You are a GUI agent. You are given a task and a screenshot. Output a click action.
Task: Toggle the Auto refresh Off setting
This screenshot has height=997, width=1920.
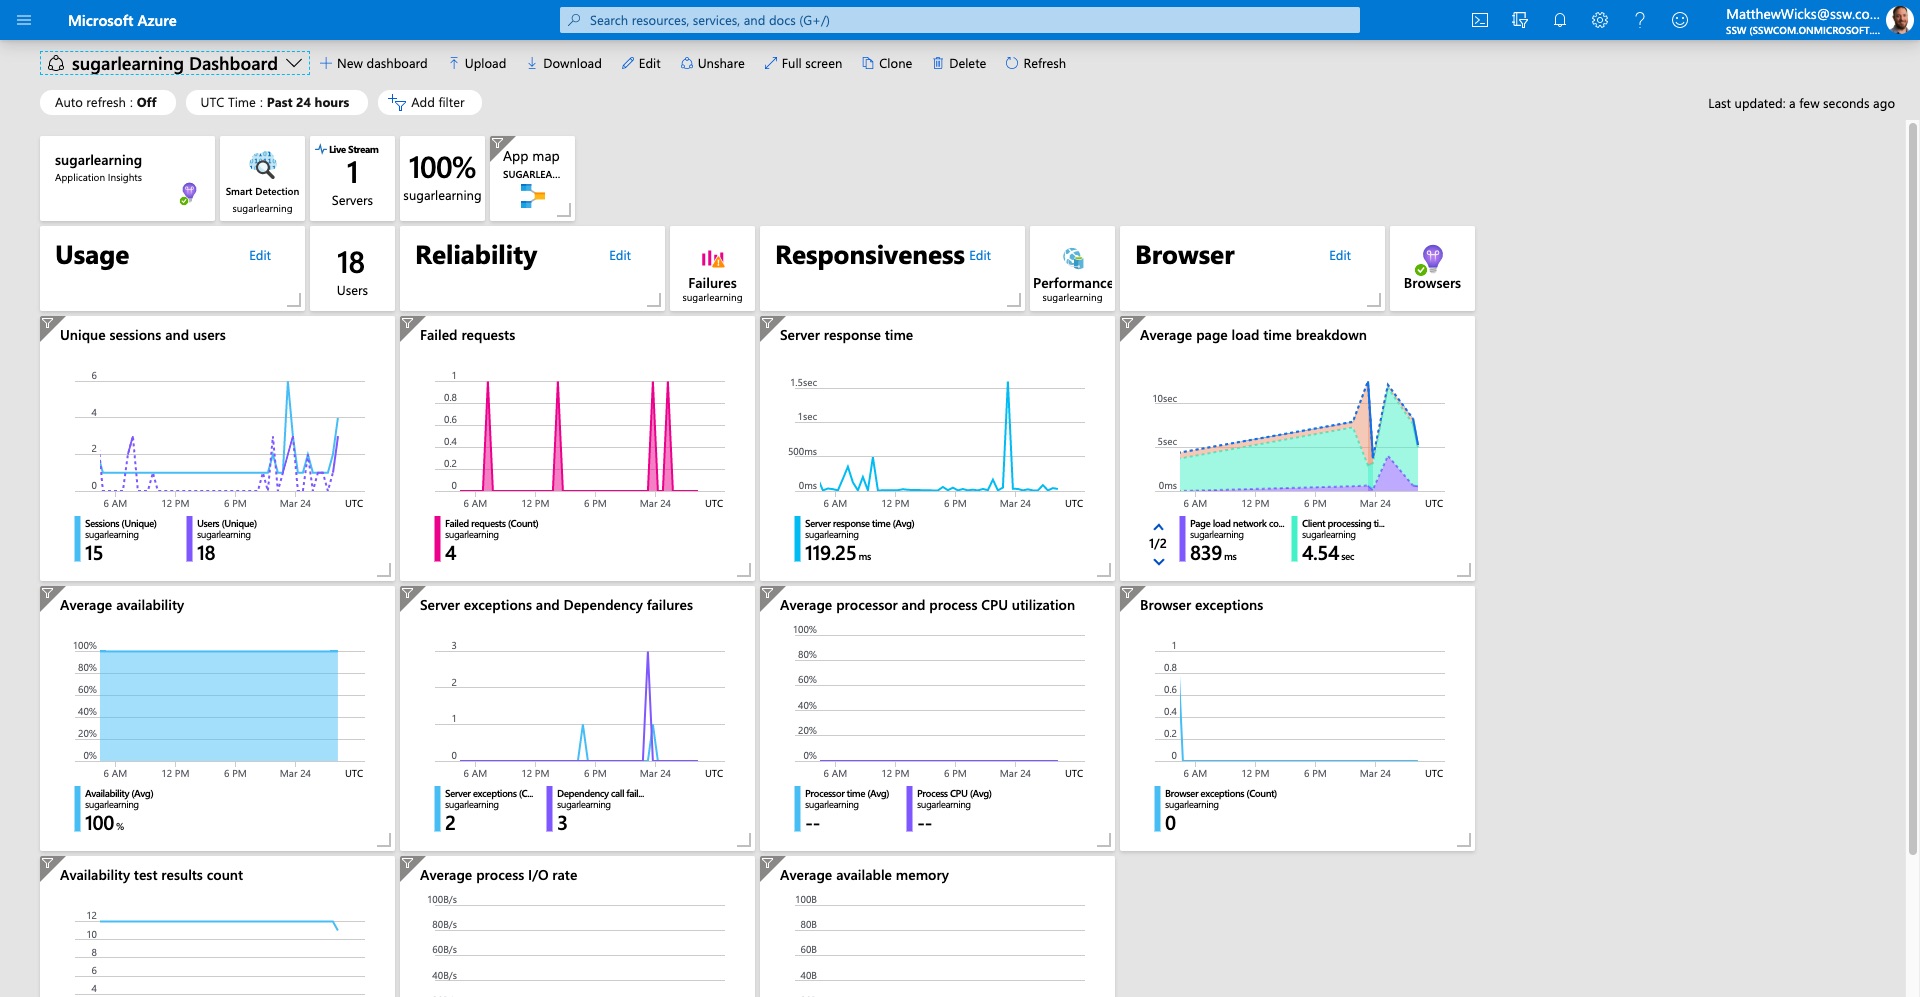[x=107, y=102]
